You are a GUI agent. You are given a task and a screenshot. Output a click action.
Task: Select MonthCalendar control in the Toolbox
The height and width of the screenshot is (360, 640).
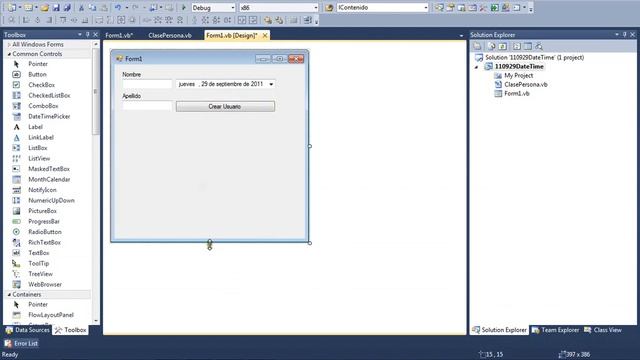(x=49, y=179)
